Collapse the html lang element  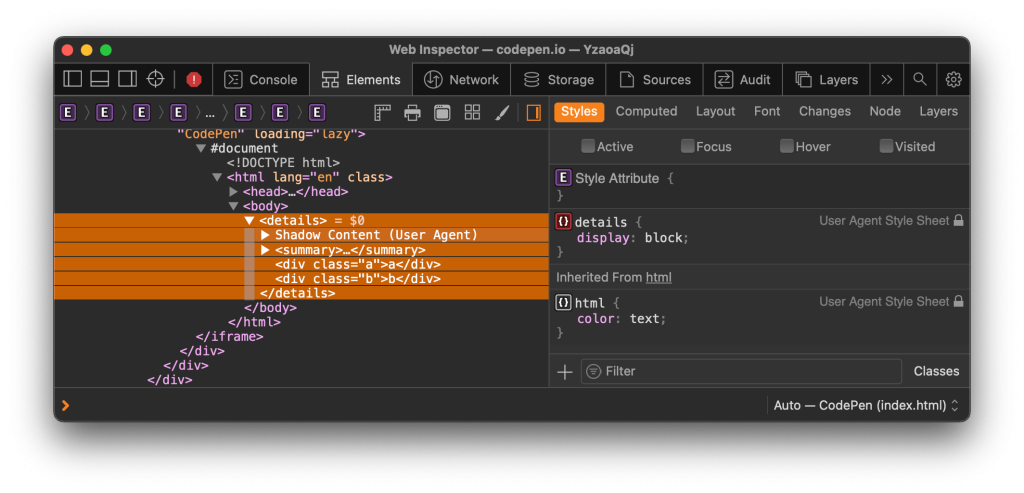tap(217, 178)
